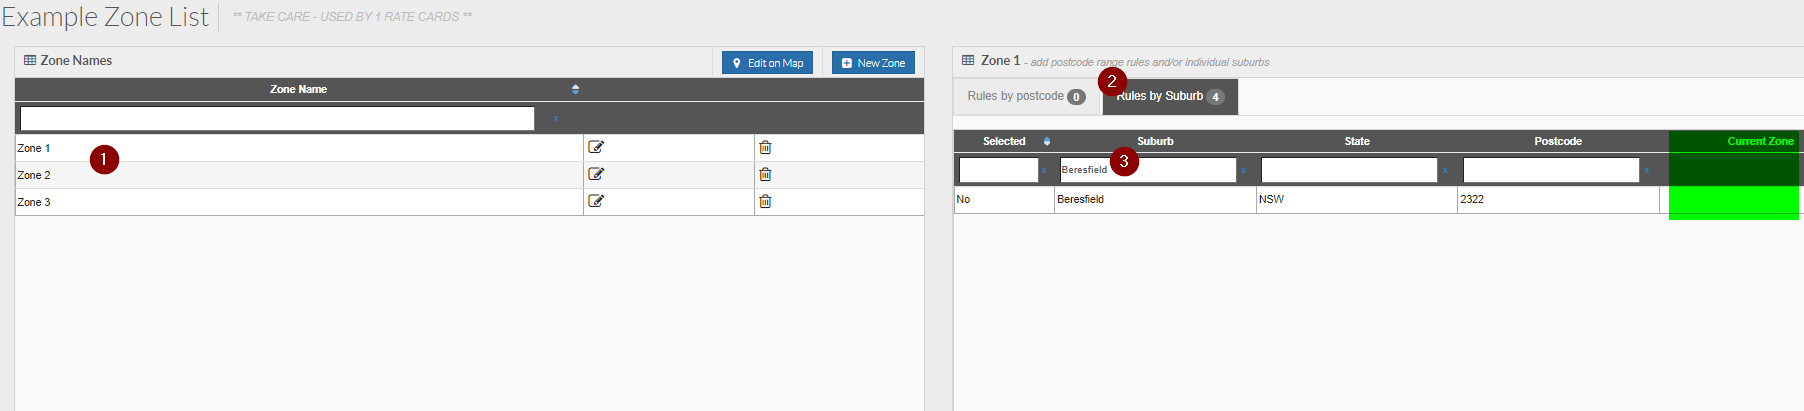Focus the State filter field
Viewport: 1804px width, 411px height.
(1349, 170)
